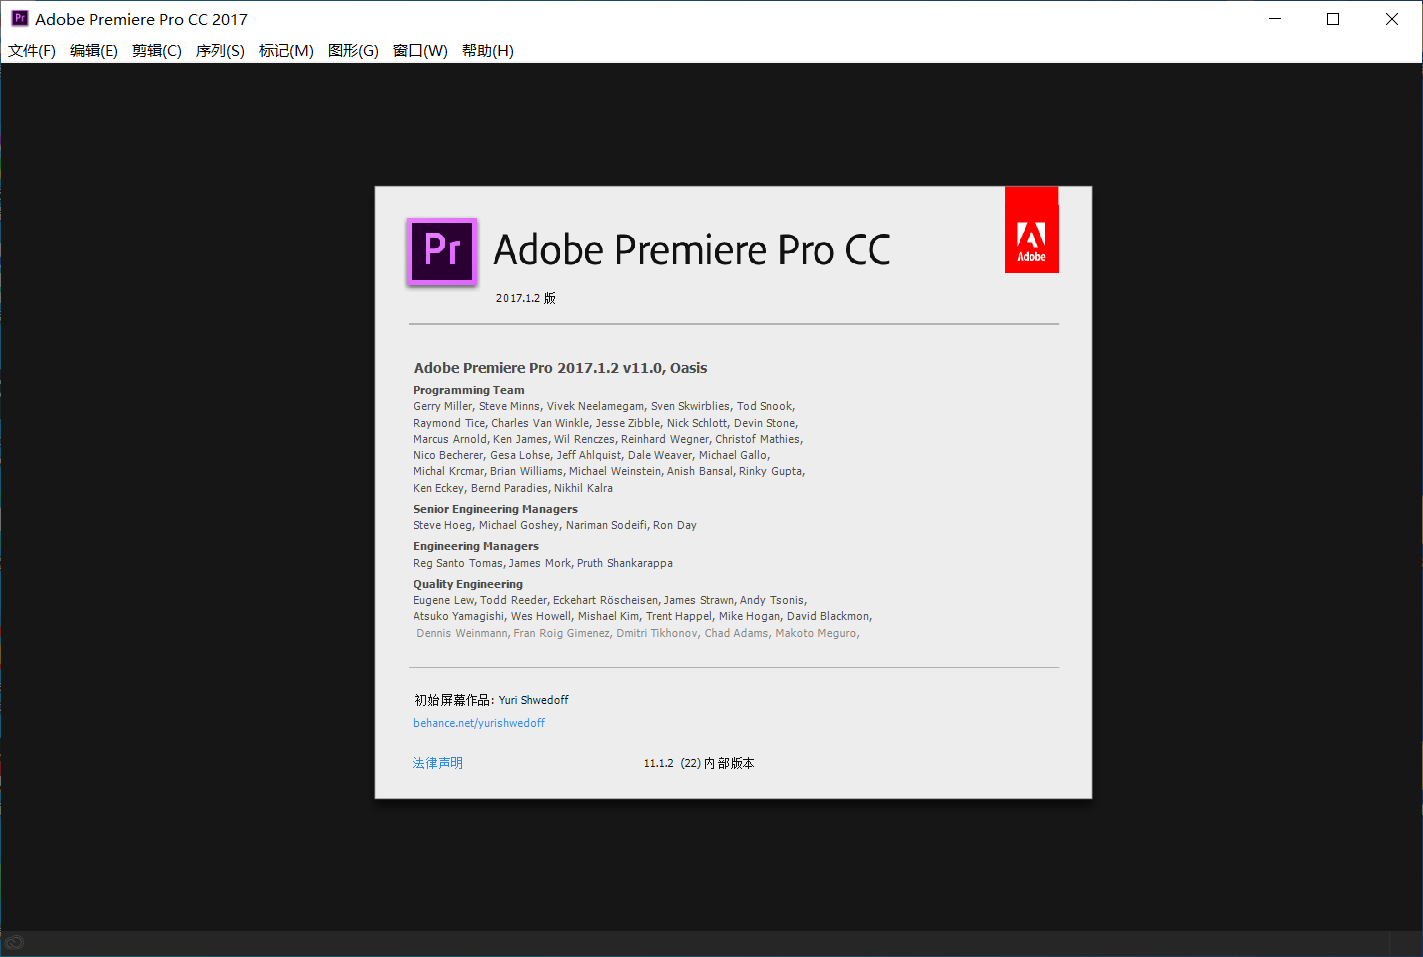Open the 法律声明 legal notices link
The width and height of the screenshot is (1423, 957).
click(438, 763)
